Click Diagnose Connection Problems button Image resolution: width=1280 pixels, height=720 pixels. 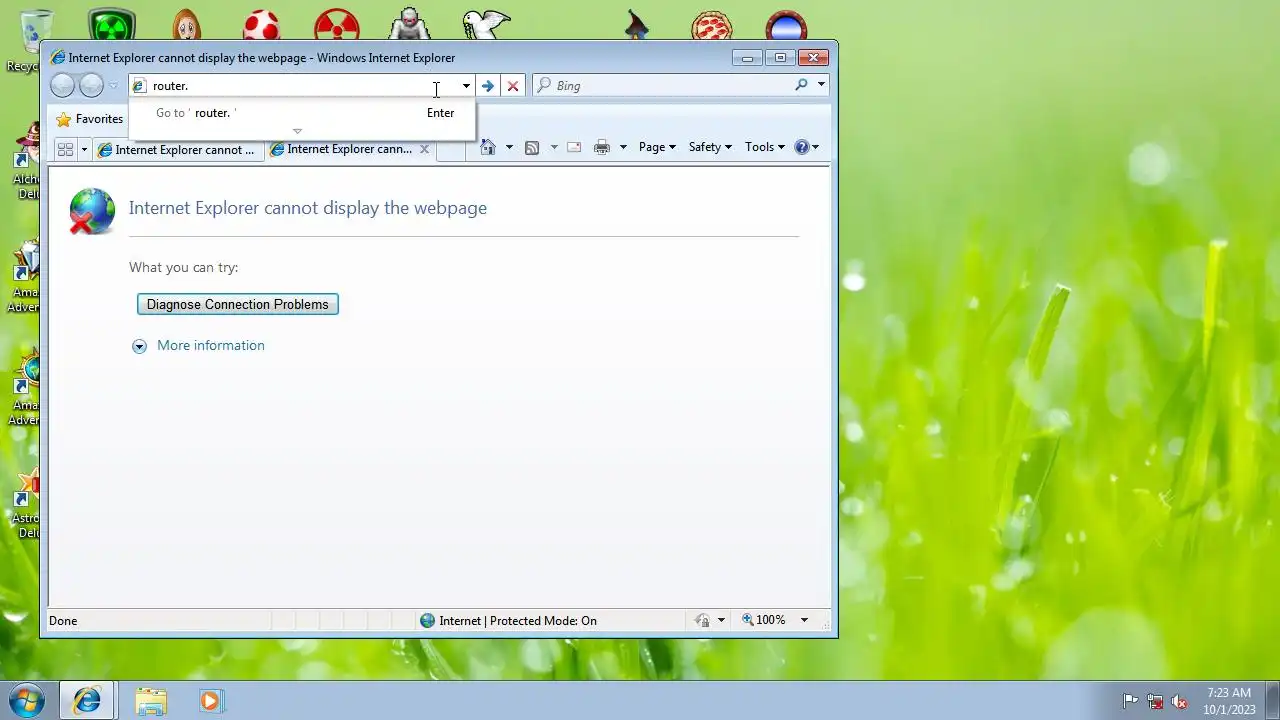pyautogui.click(x=238, y=304)
